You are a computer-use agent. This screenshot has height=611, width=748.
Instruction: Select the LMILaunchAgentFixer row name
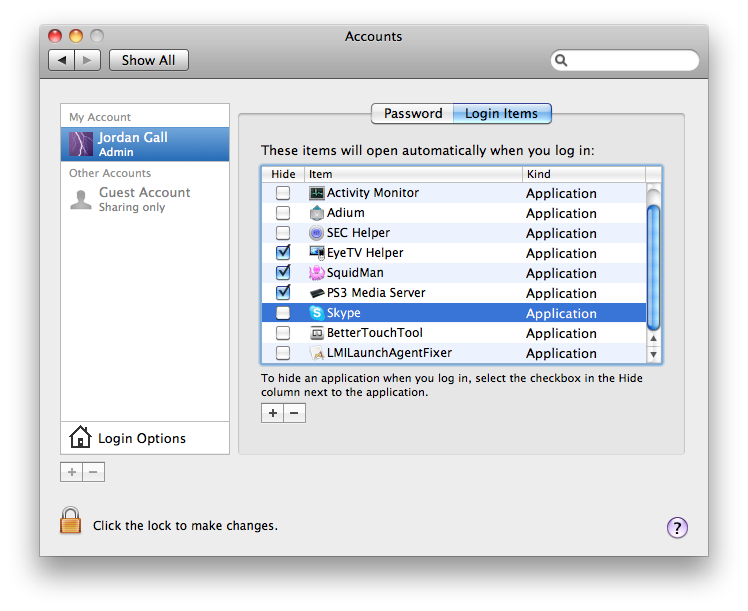(389, 353)
